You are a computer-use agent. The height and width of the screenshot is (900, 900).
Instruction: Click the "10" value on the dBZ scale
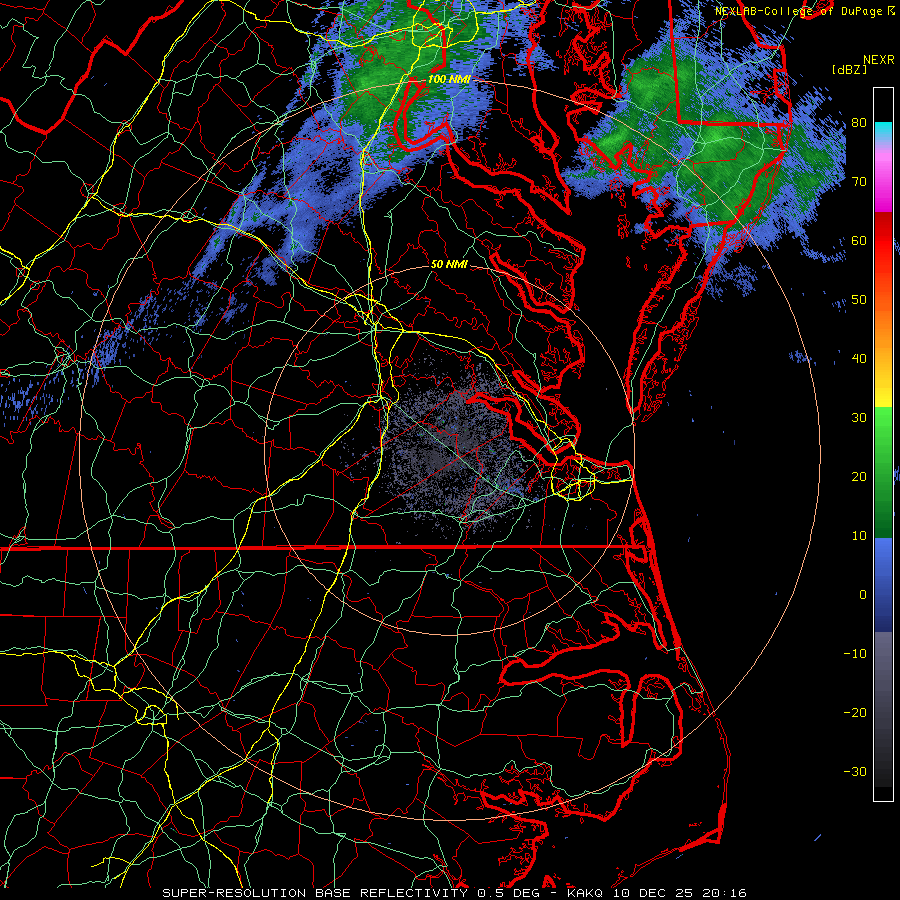pos(859,536)
